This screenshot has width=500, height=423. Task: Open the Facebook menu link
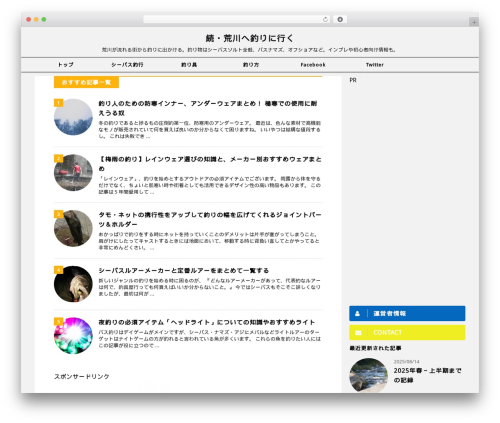tap(313, 65)
